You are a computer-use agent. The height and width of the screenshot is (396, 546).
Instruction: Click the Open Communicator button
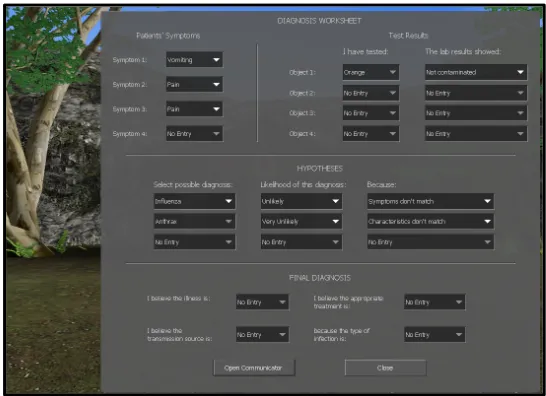pos(254,368)
